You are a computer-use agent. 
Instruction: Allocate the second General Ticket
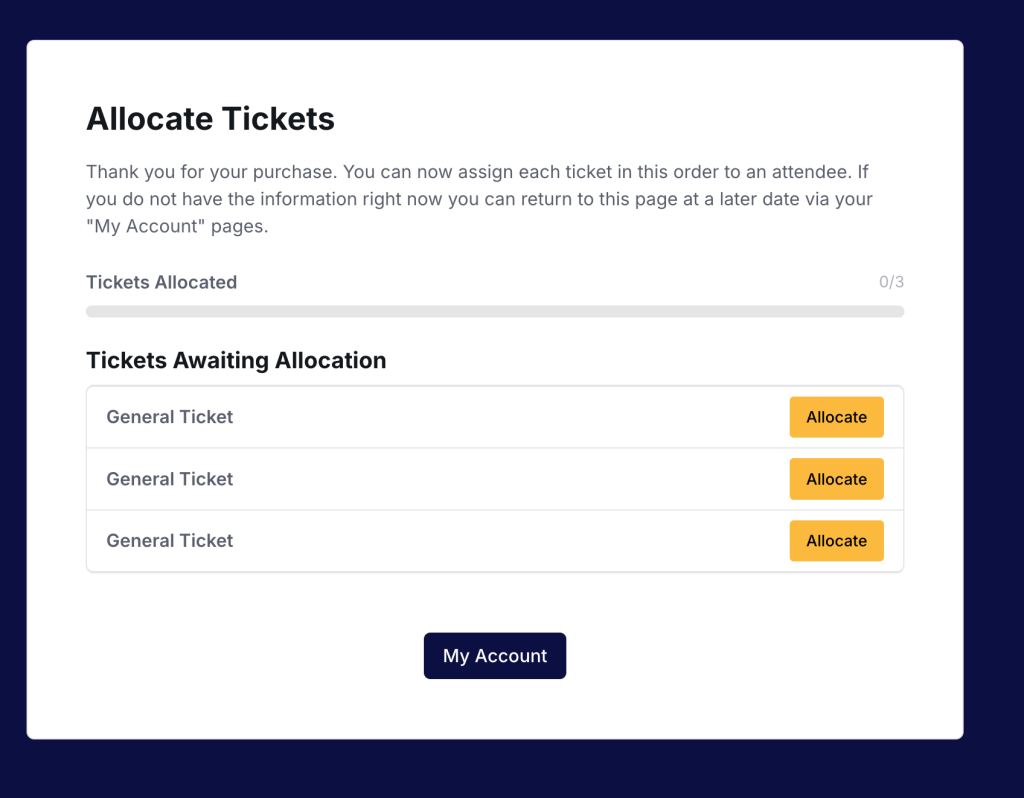(x=836, y=479)
